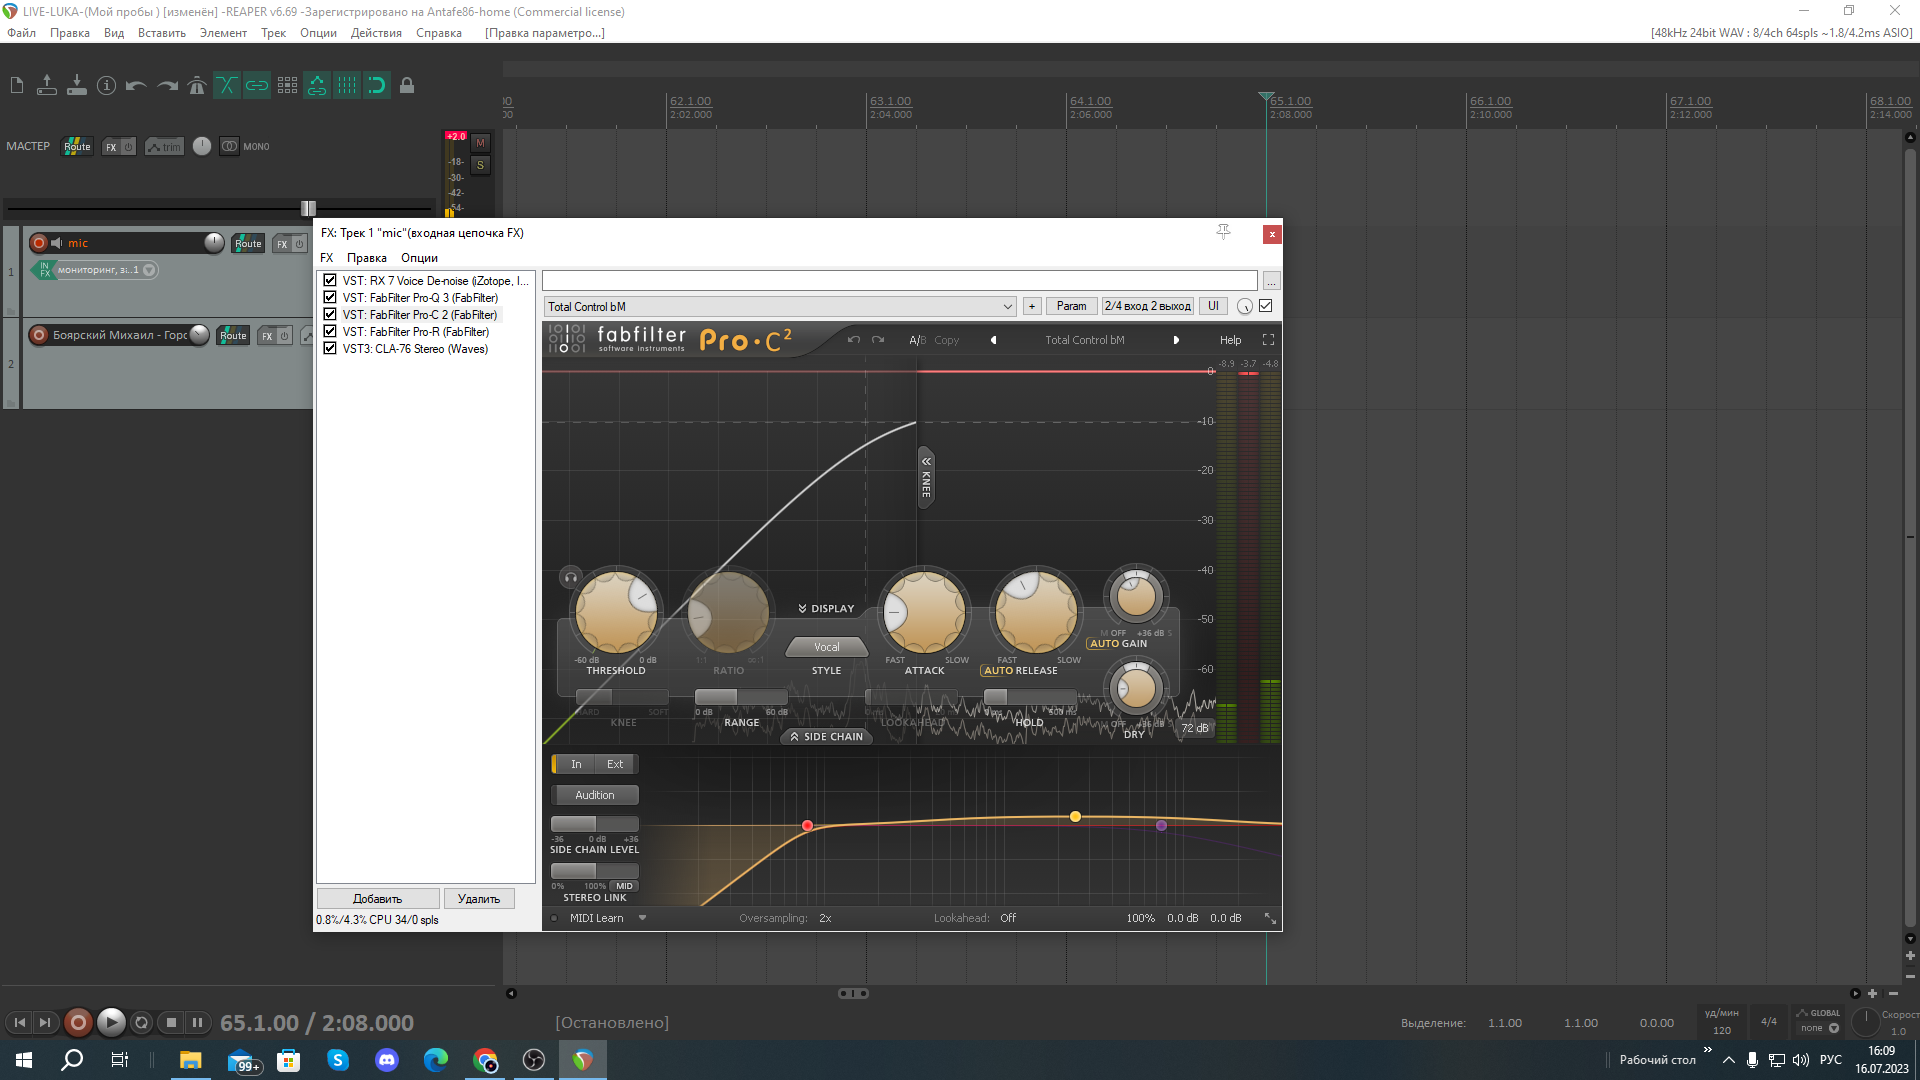The width and height of the screenshot is (1920, 1080).
Task: Toggle monitoring speaker icon on mic track
Action: [57, 243]
